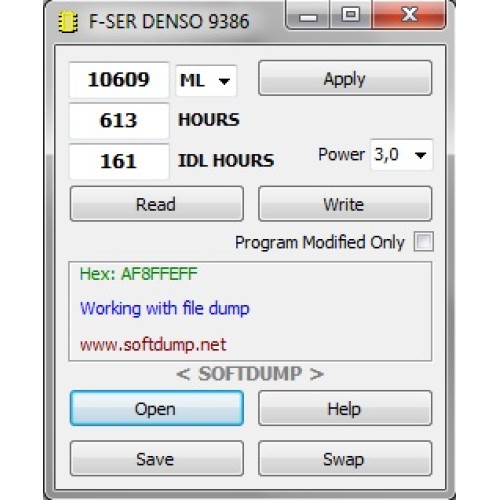500x500 pixels.
Task: Click the 'Power' label
Action: (x=341, y=155)
